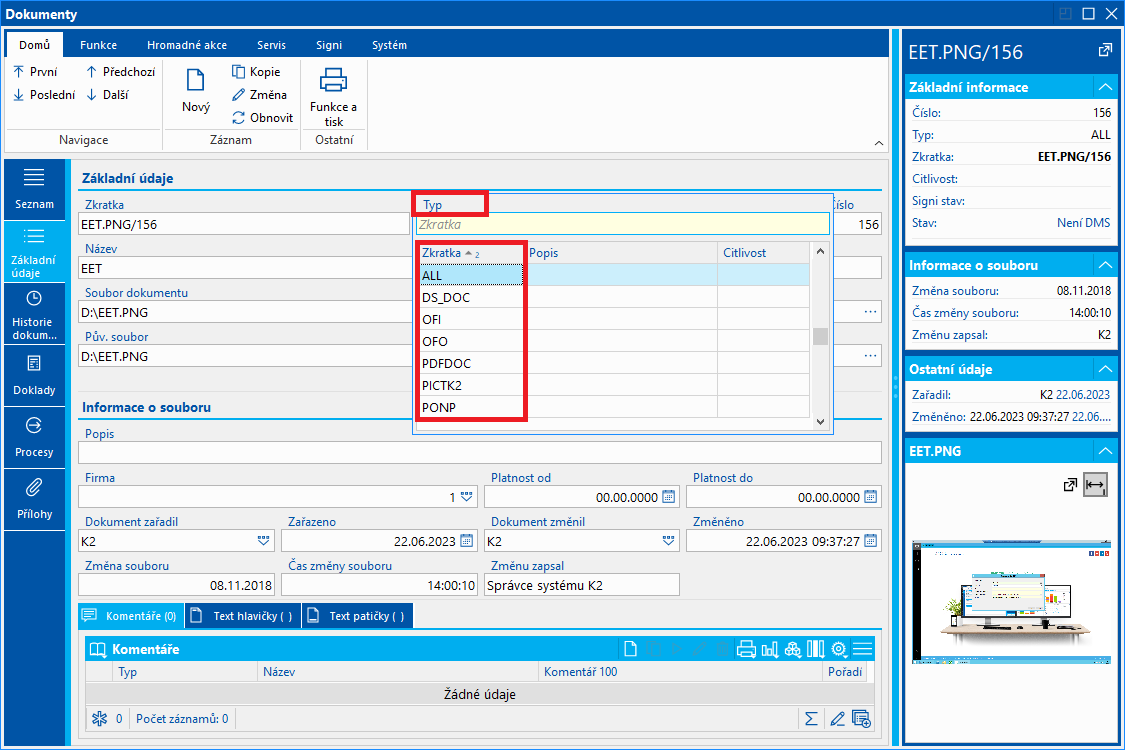Collapse the Informace o souboru panel section
Image resolution: width=1125 pixels, height=750 pixels.
(x=1105, y=265)
